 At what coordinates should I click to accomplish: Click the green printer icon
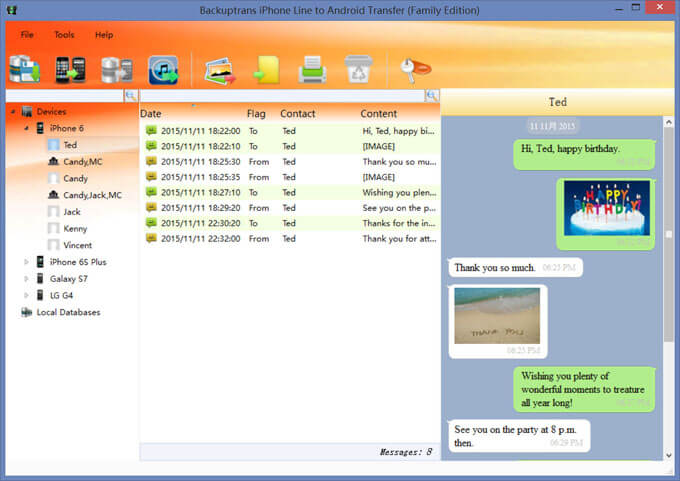[312, 69]
